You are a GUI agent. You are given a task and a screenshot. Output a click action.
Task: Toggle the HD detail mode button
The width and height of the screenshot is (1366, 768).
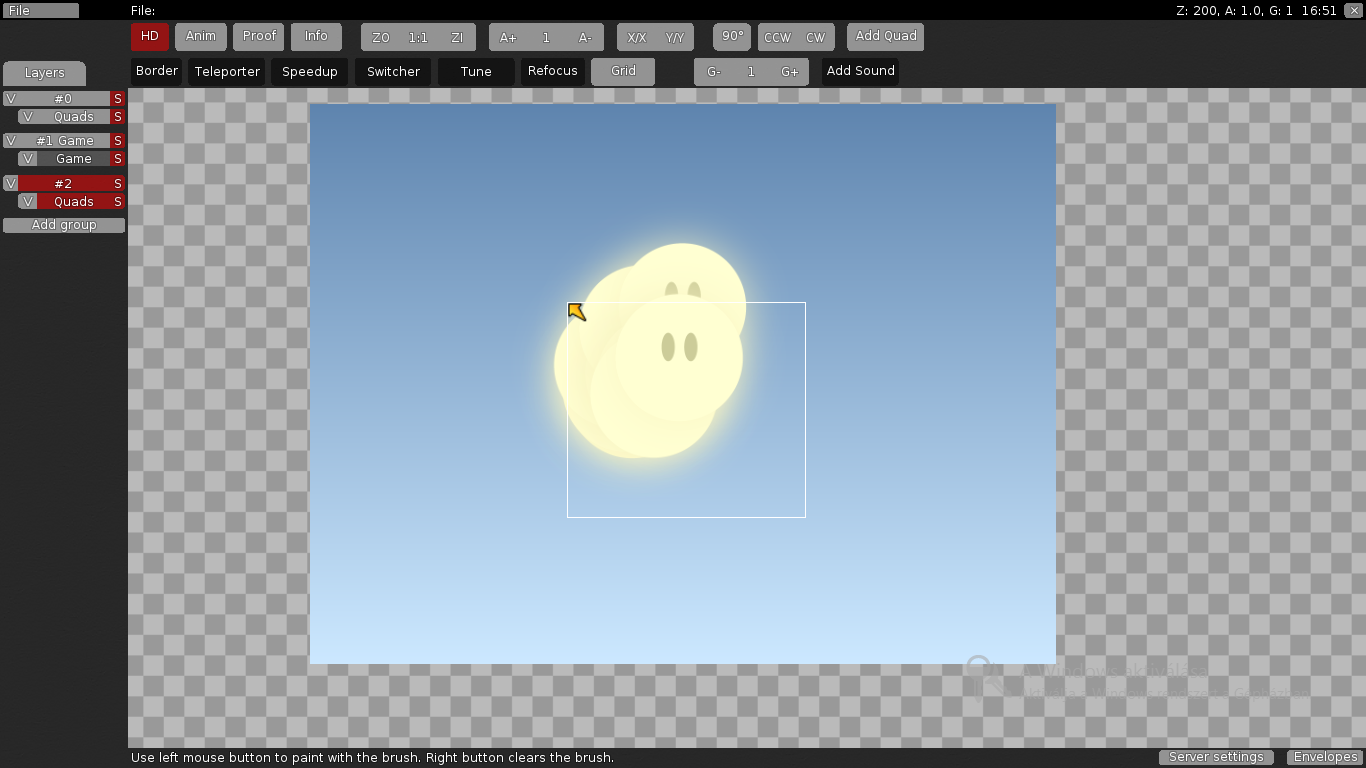[x=150, y=37]
